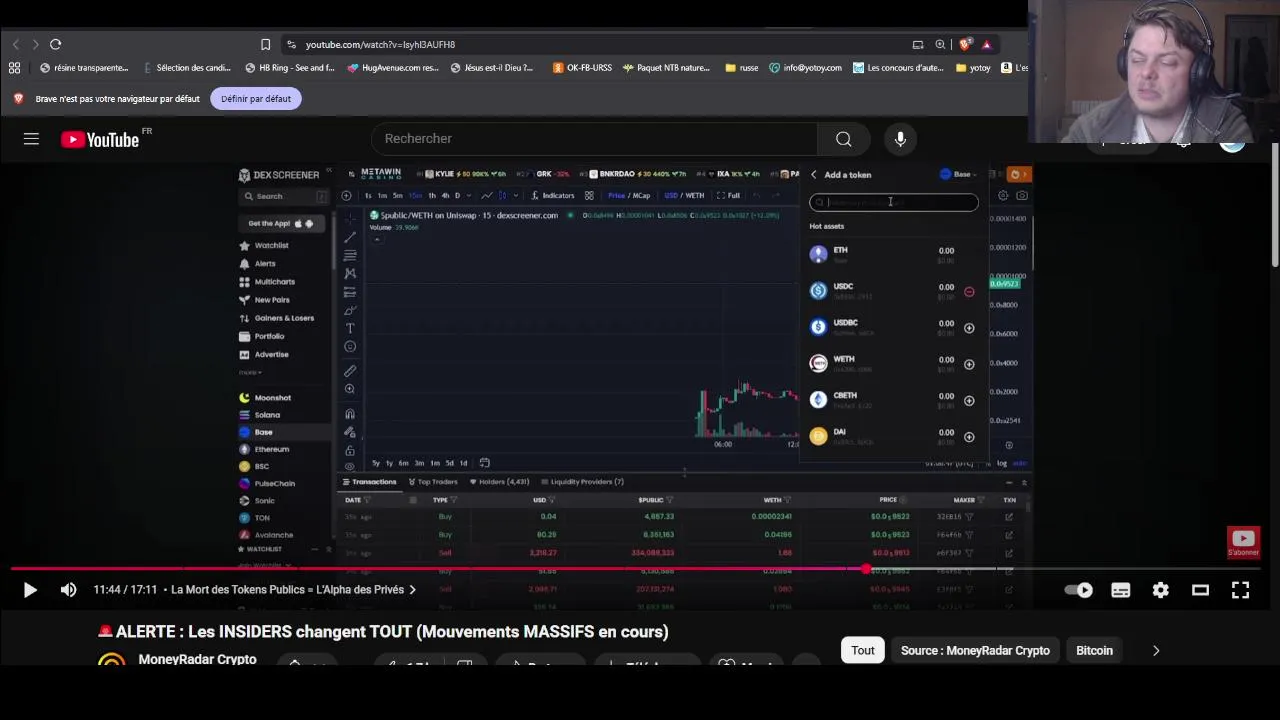This screenshot has width=1280, height=720.
Task: Click the Dexscreener Search field
Action: (283, 196)
